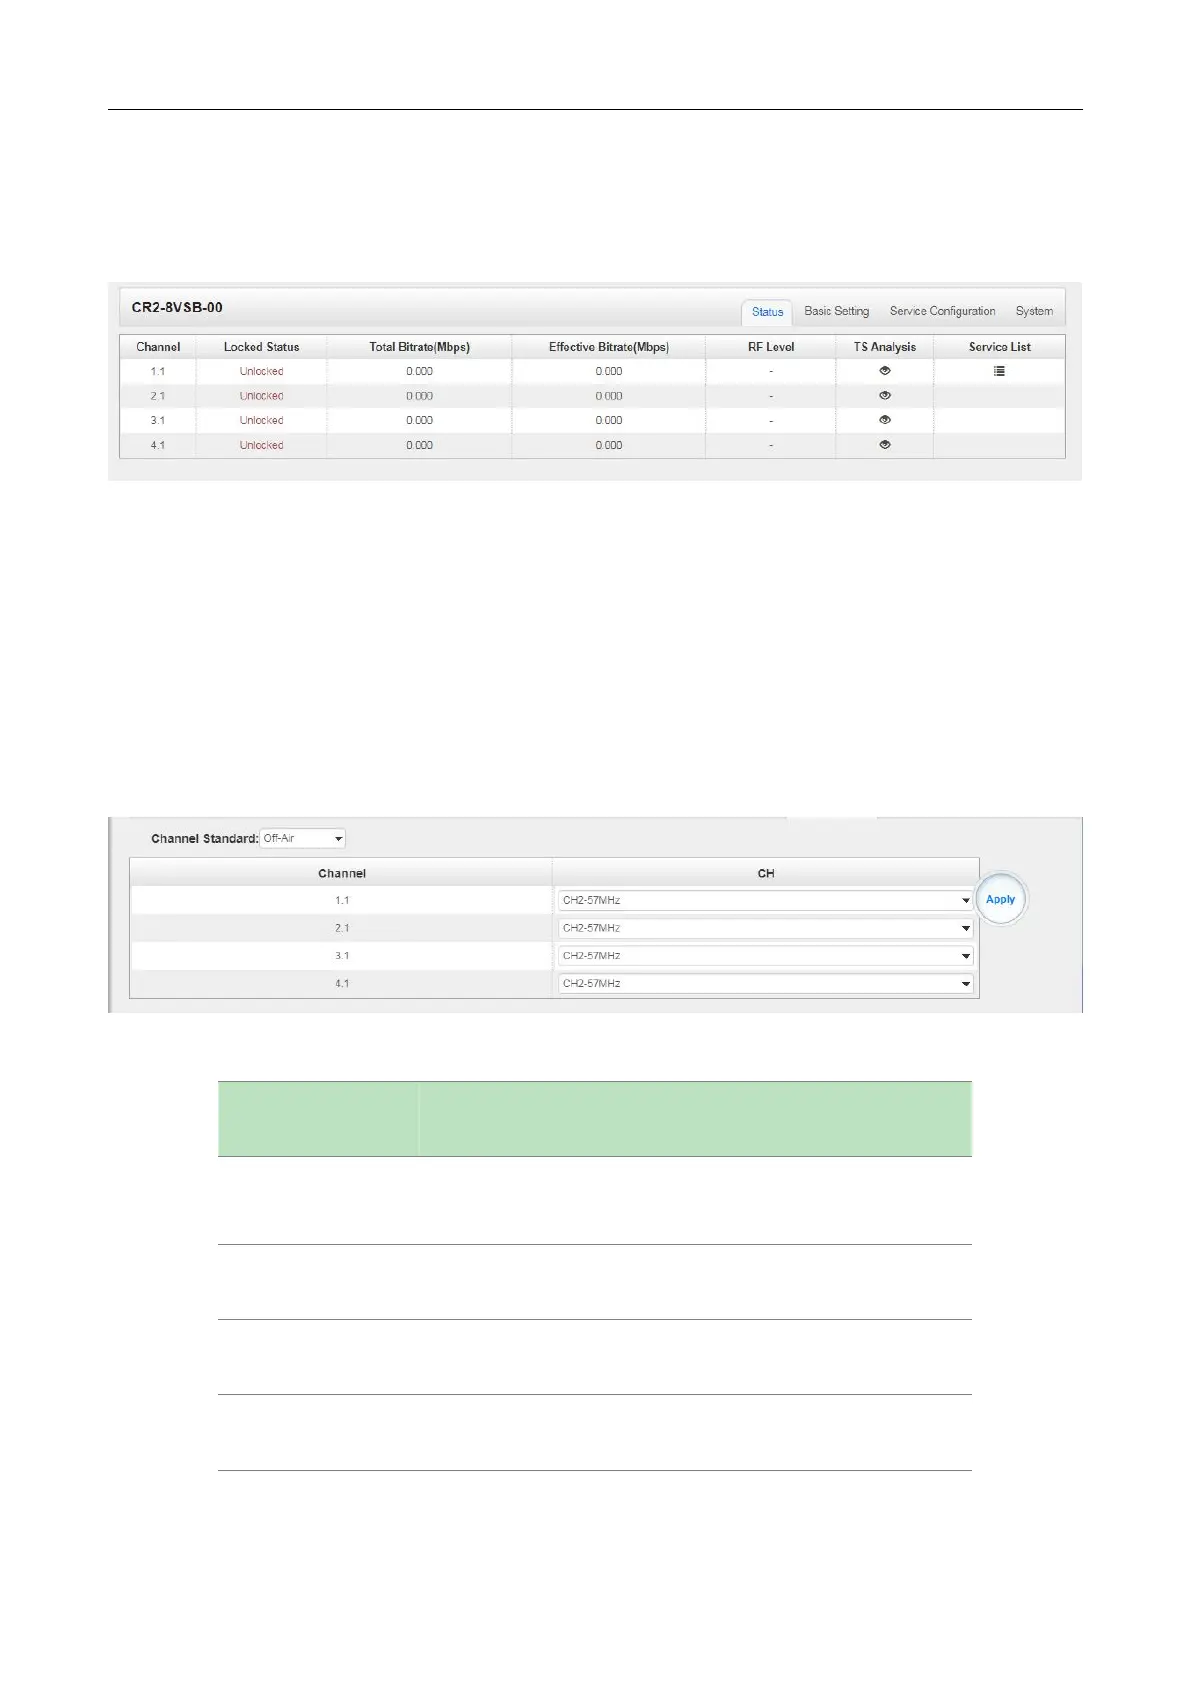
Task: Click the Channel Standard label
Action: pyautogui.click(x=204, y=838)
